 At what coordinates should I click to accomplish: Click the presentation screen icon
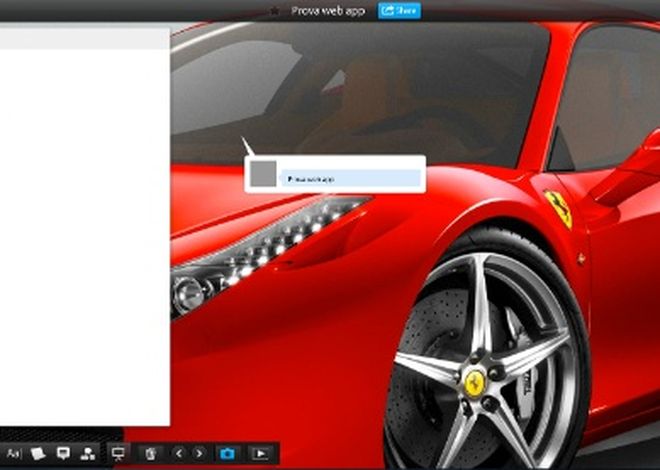click(118, 454)
